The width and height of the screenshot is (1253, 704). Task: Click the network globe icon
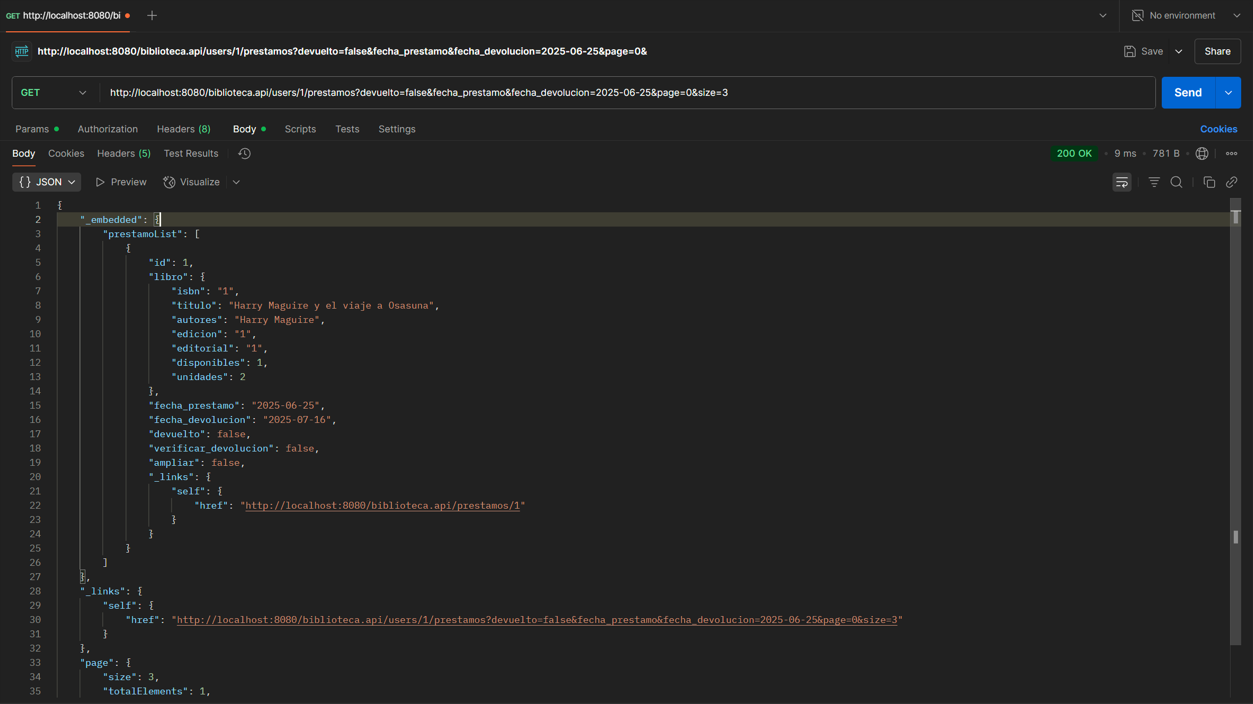[1202, 154]
